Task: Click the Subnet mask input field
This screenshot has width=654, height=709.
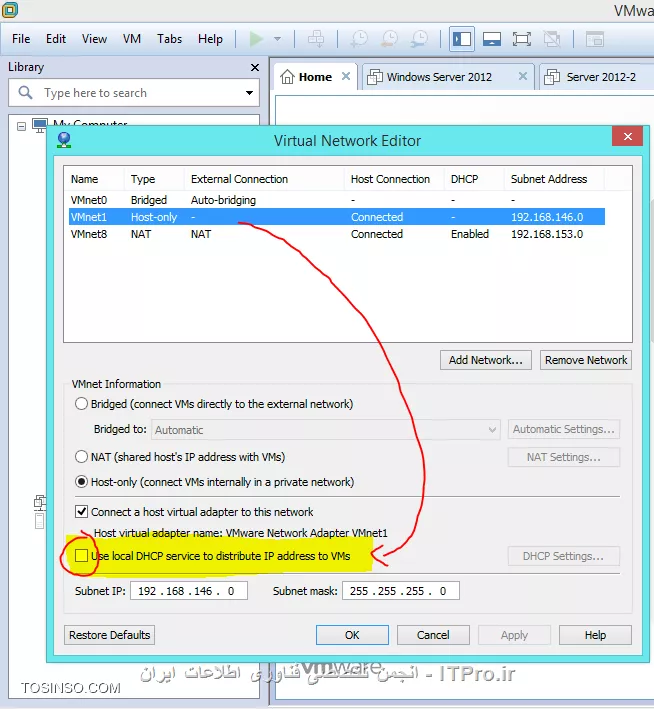Action: pyautogui.click(x=401, y=591)
